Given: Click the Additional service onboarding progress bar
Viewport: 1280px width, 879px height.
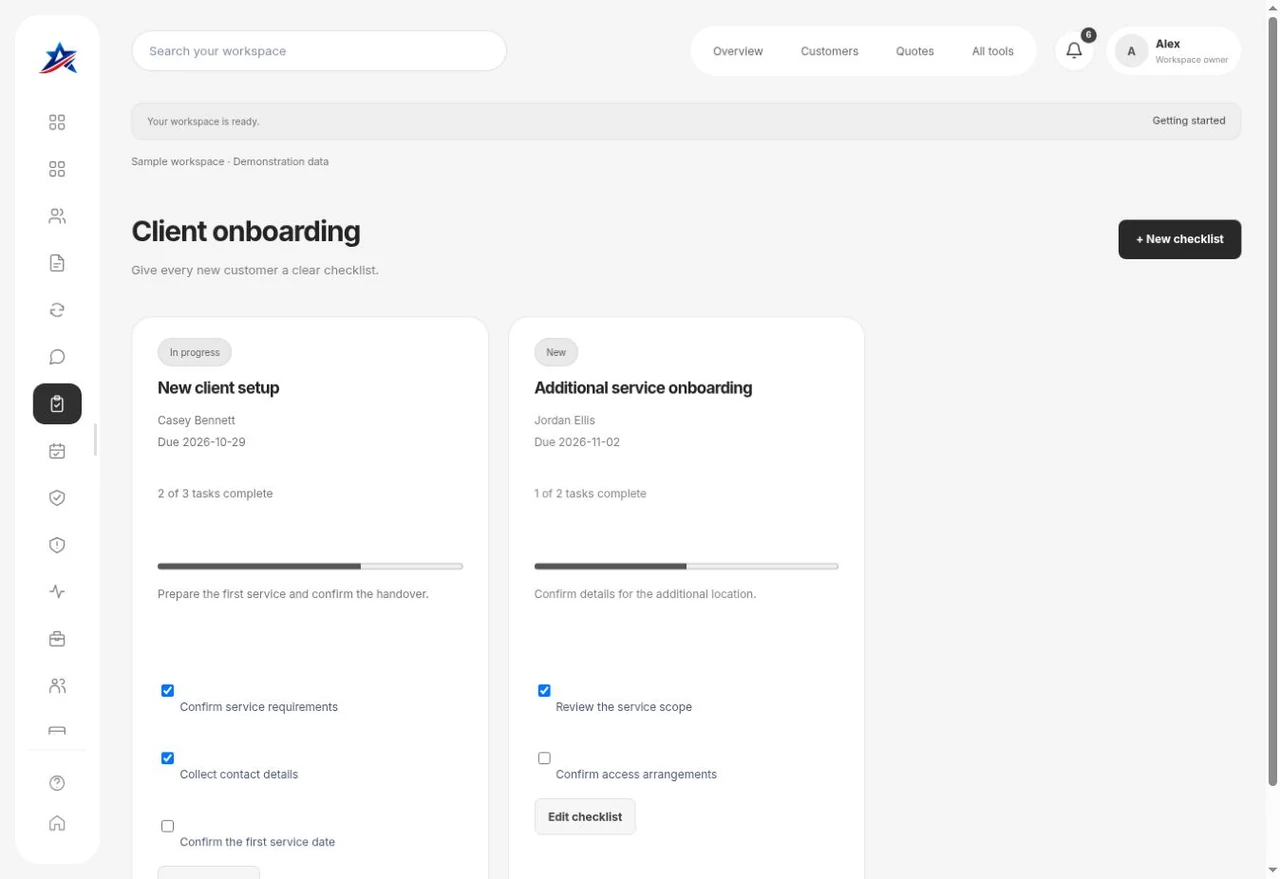Looking at the screenshot, I should (686, 566).
